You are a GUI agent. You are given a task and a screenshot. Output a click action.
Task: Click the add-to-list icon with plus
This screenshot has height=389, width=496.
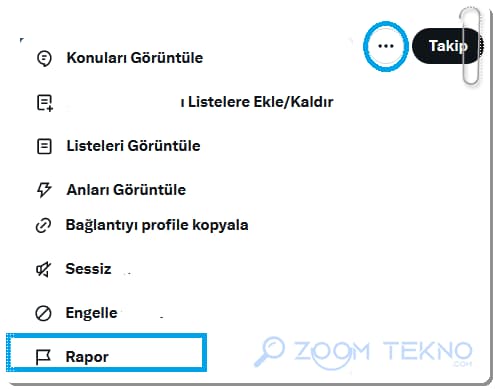(44, 103)
